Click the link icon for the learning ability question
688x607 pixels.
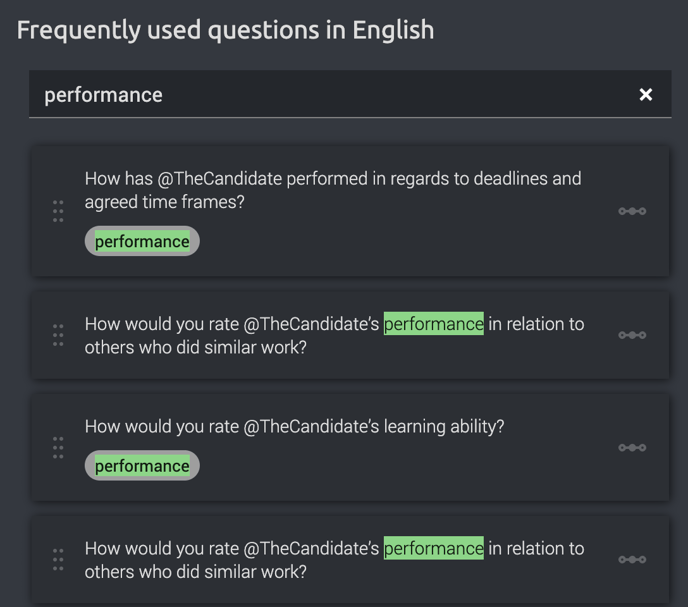point(632,448)
